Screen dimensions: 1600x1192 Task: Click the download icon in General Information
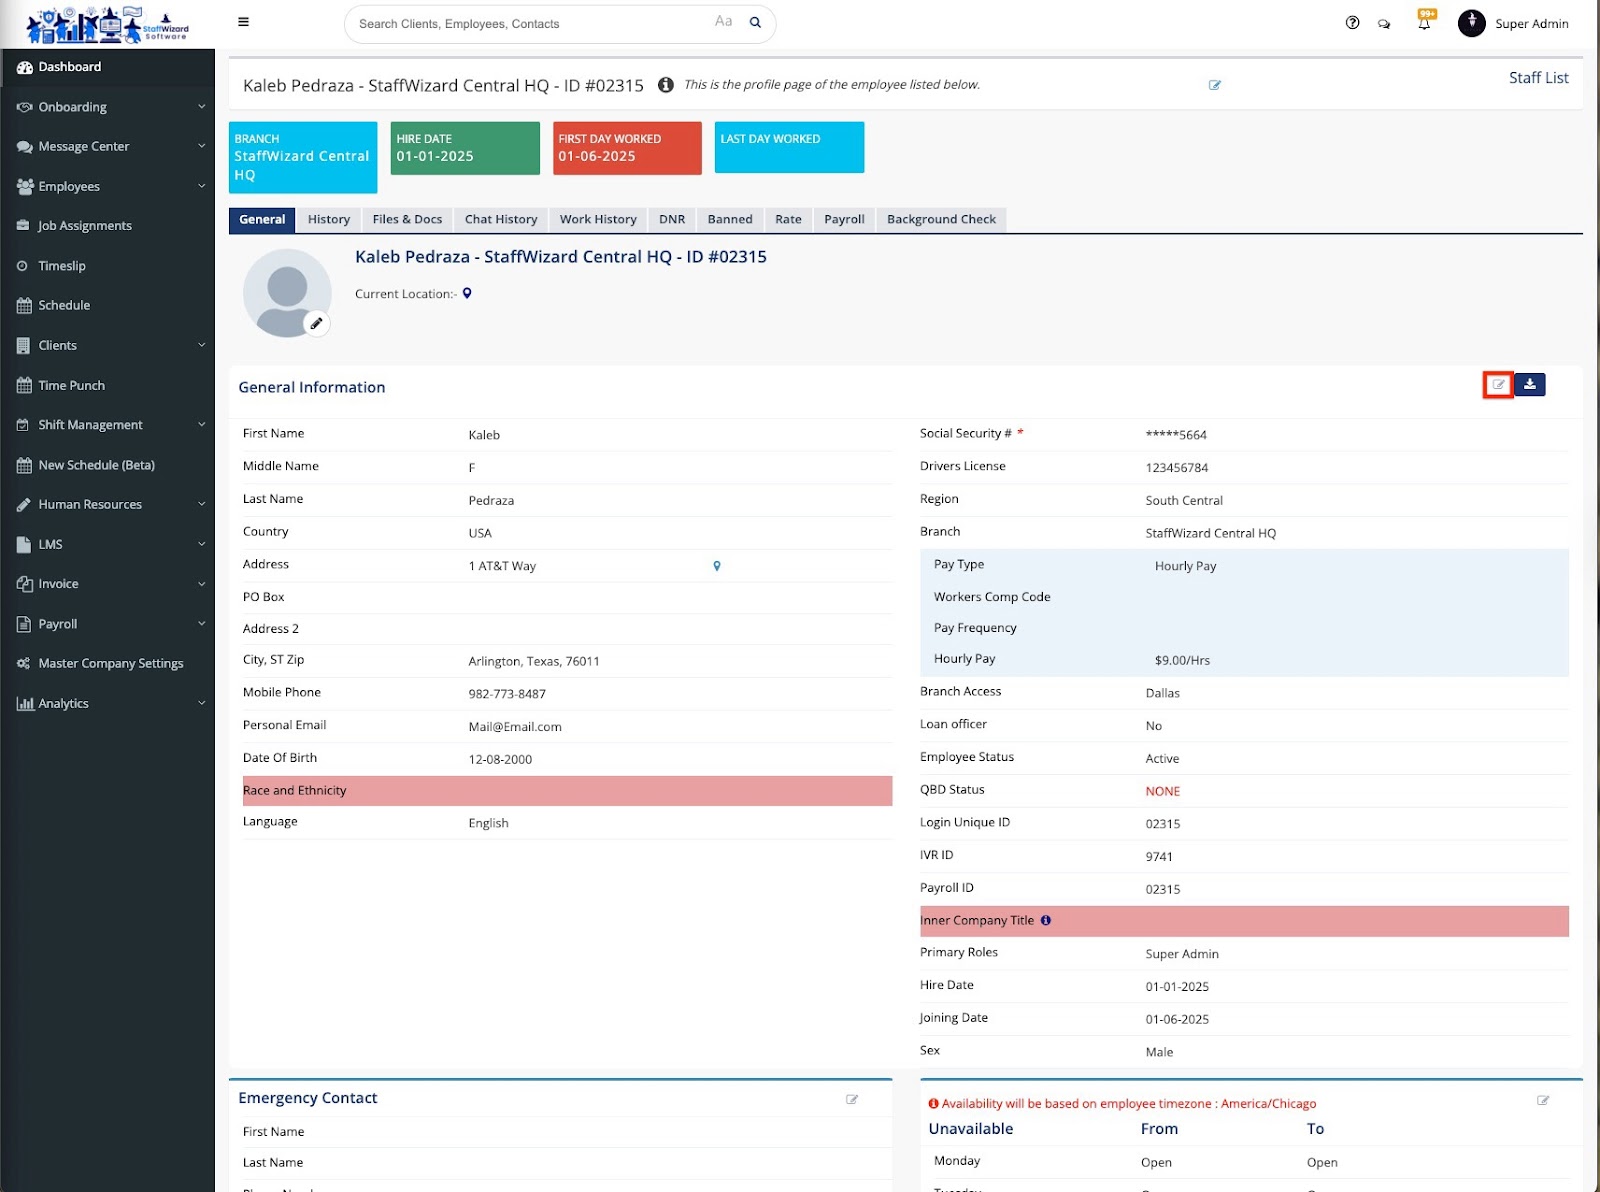1530,385
